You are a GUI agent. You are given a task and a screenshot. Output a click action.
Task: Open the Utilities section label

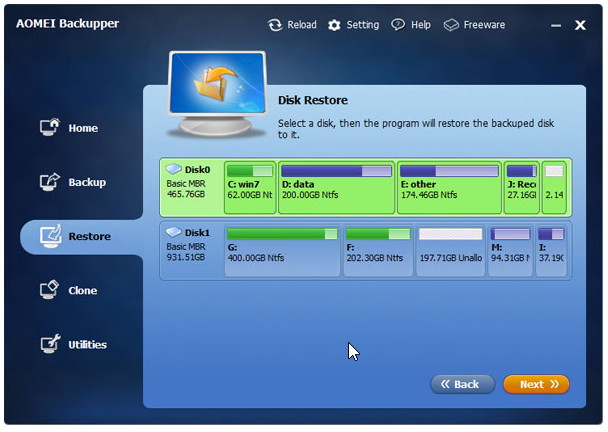[x=87, y=344]
